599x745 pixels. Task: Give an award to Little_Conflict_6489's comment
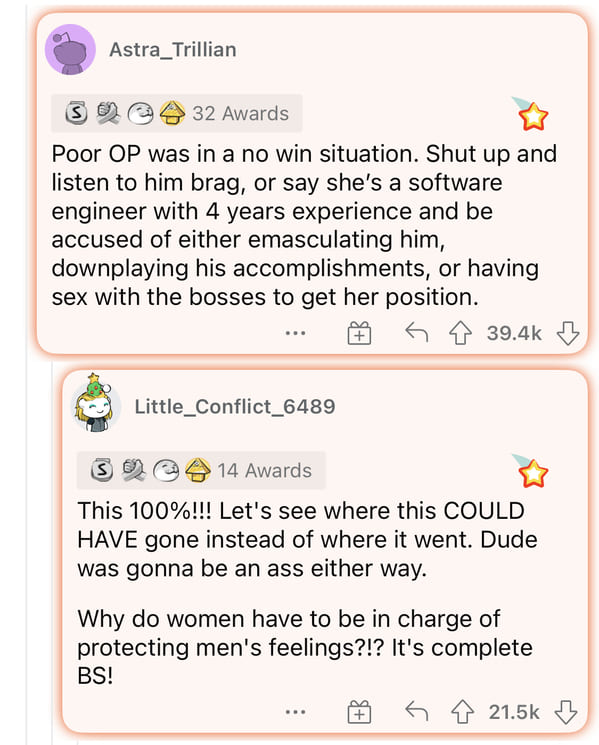359,712
